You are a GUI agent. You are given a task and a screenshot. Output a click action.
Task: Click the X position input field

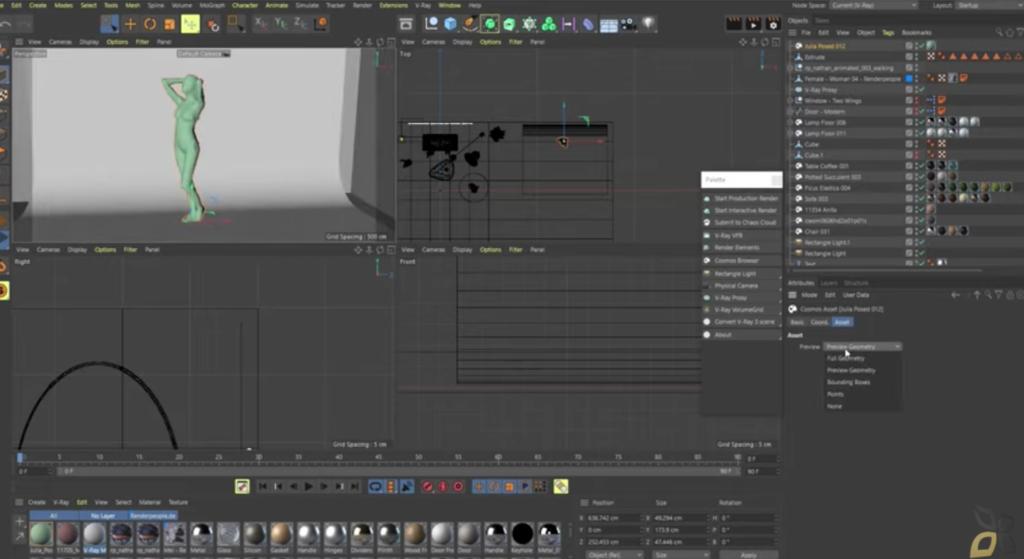click(614, 518)
